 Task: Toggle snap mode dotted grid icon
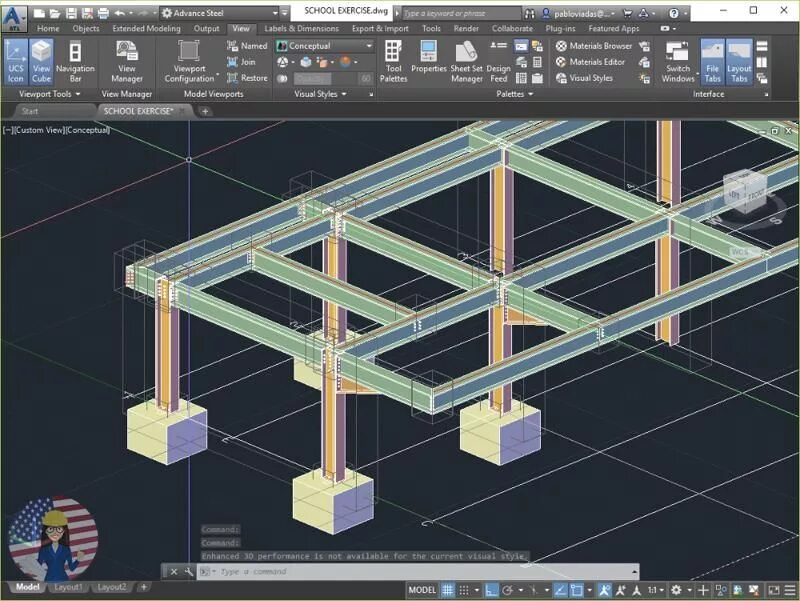[464, 590]
